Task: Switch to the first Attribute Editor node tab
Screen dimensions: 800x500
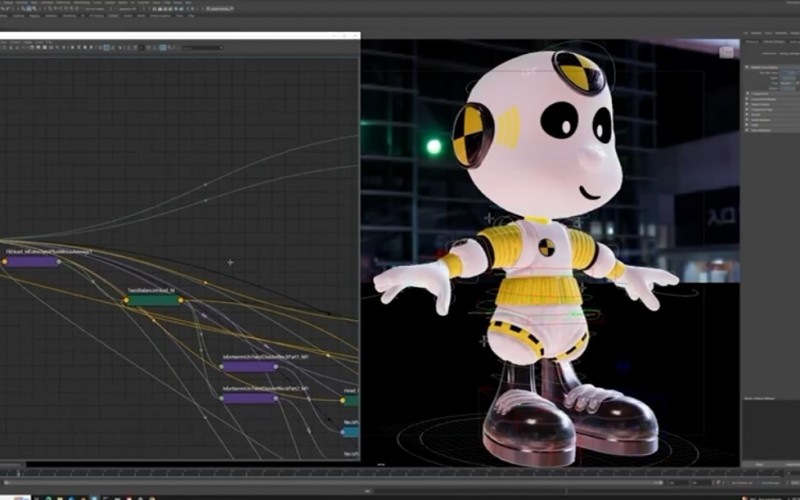Action: [x=752, y=42]
